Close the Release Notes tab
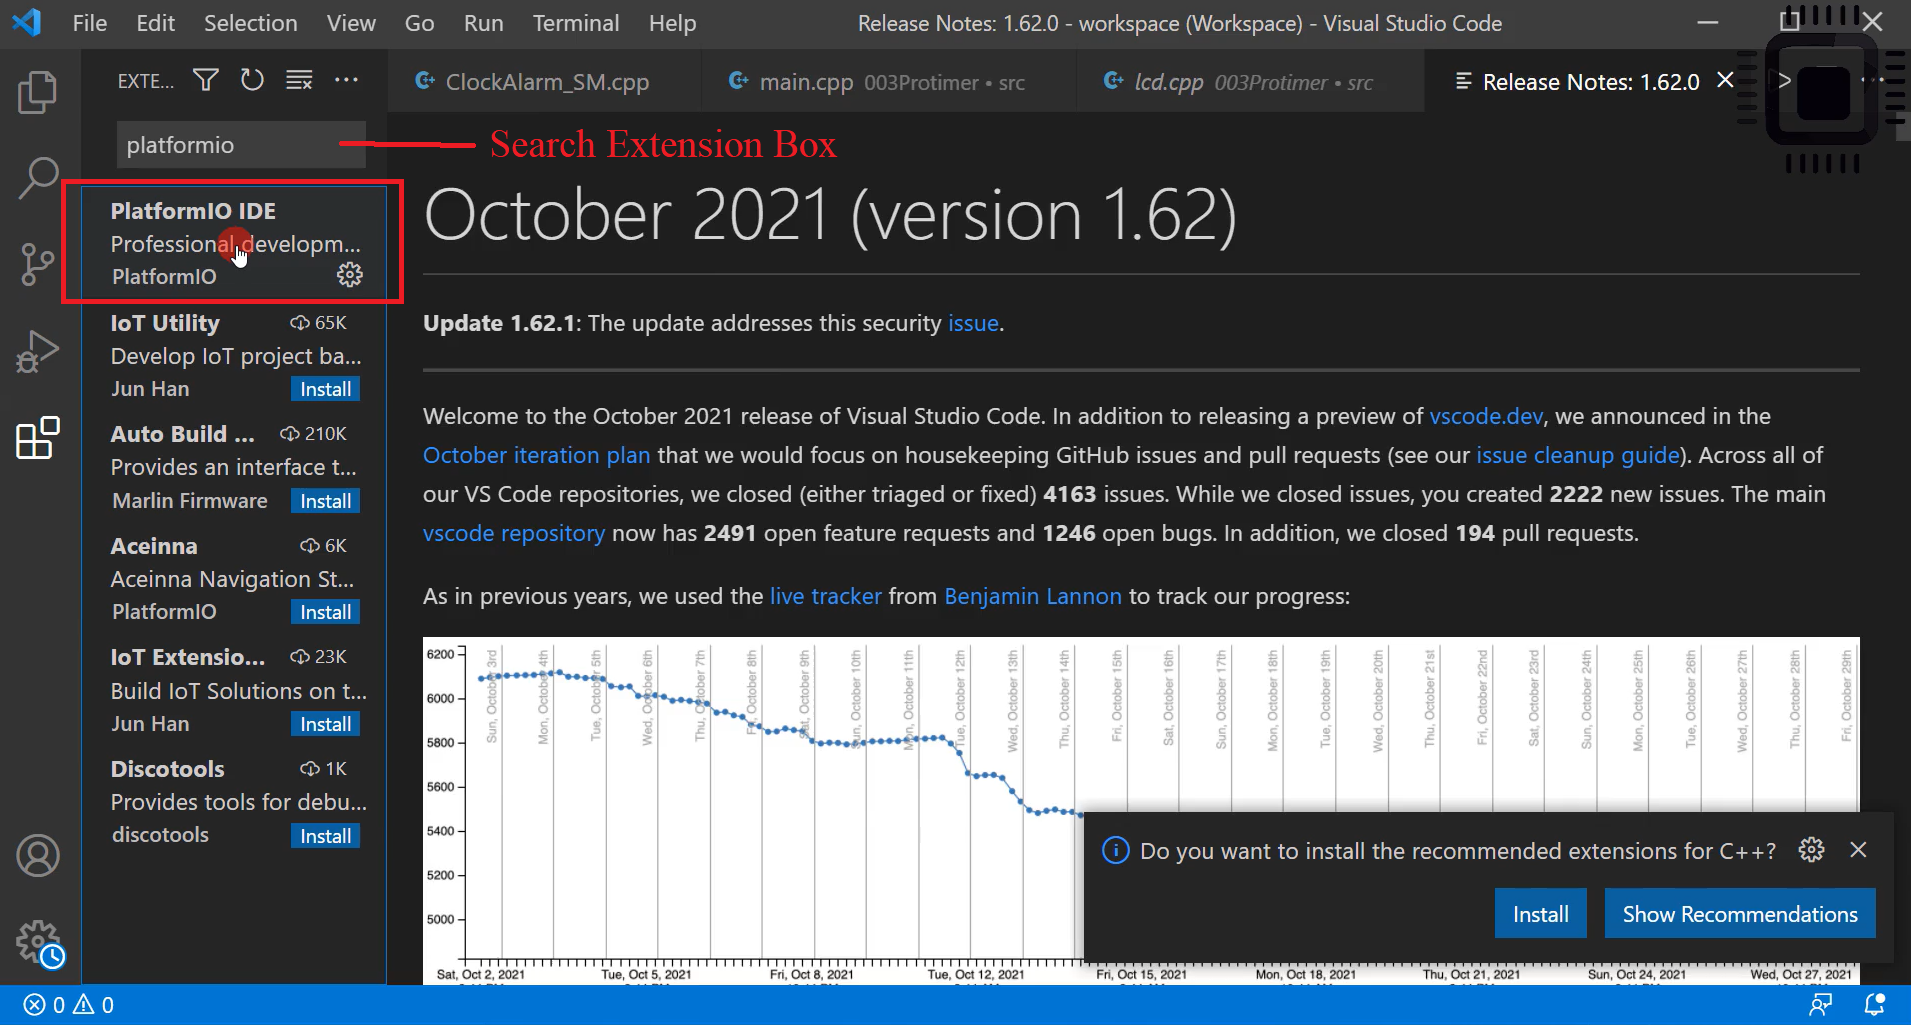 point(1725,80)
